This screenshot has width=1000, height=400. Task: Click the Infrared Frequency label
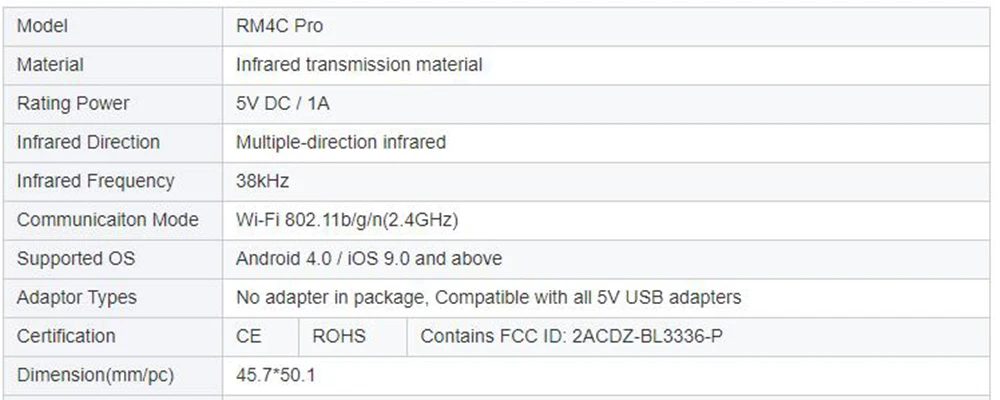pos(95,181)
